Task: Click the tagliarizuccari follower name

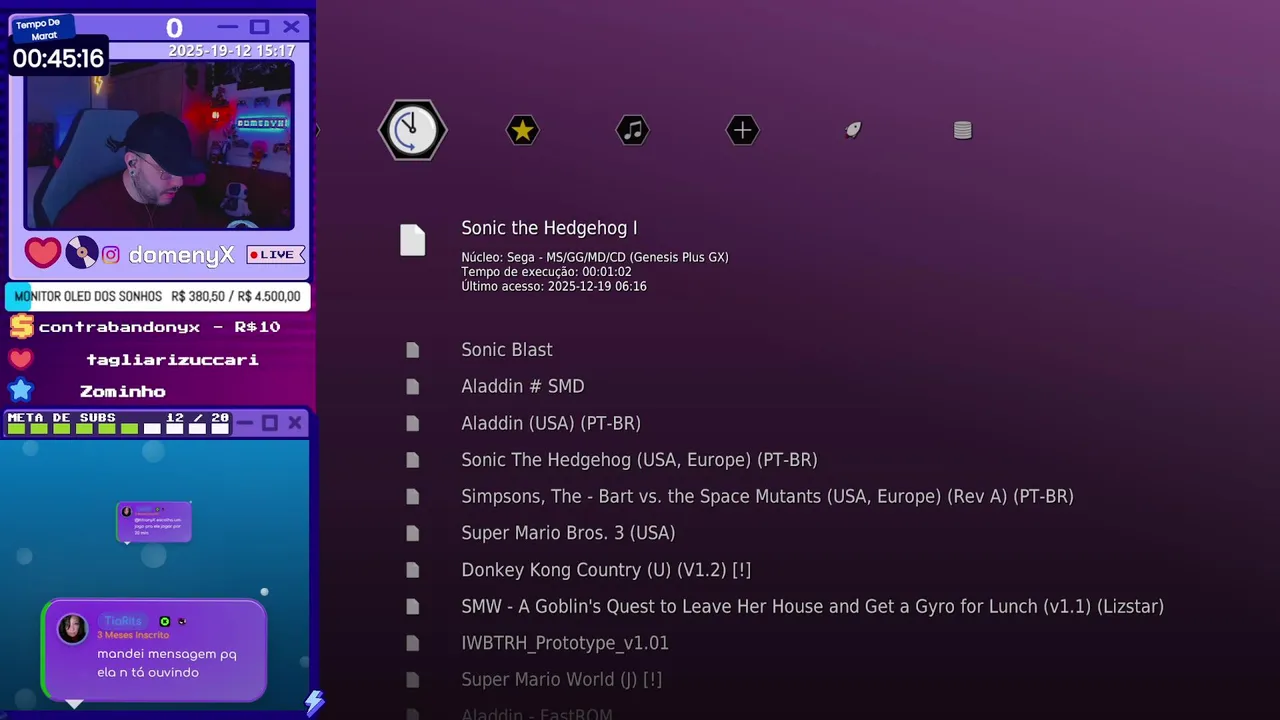Action: (x=172, y=359)
